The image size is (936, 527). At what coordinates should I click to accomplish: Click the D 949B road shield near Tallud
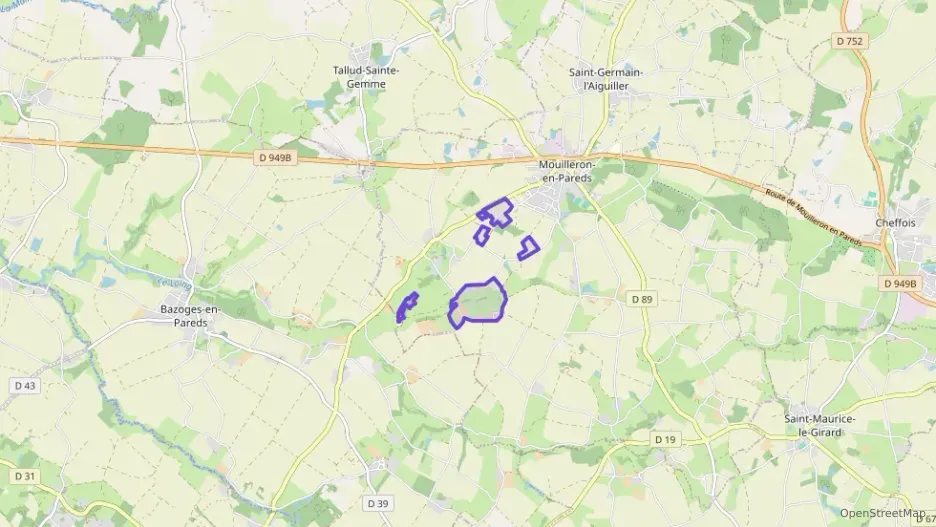click(x=275, y=158)
